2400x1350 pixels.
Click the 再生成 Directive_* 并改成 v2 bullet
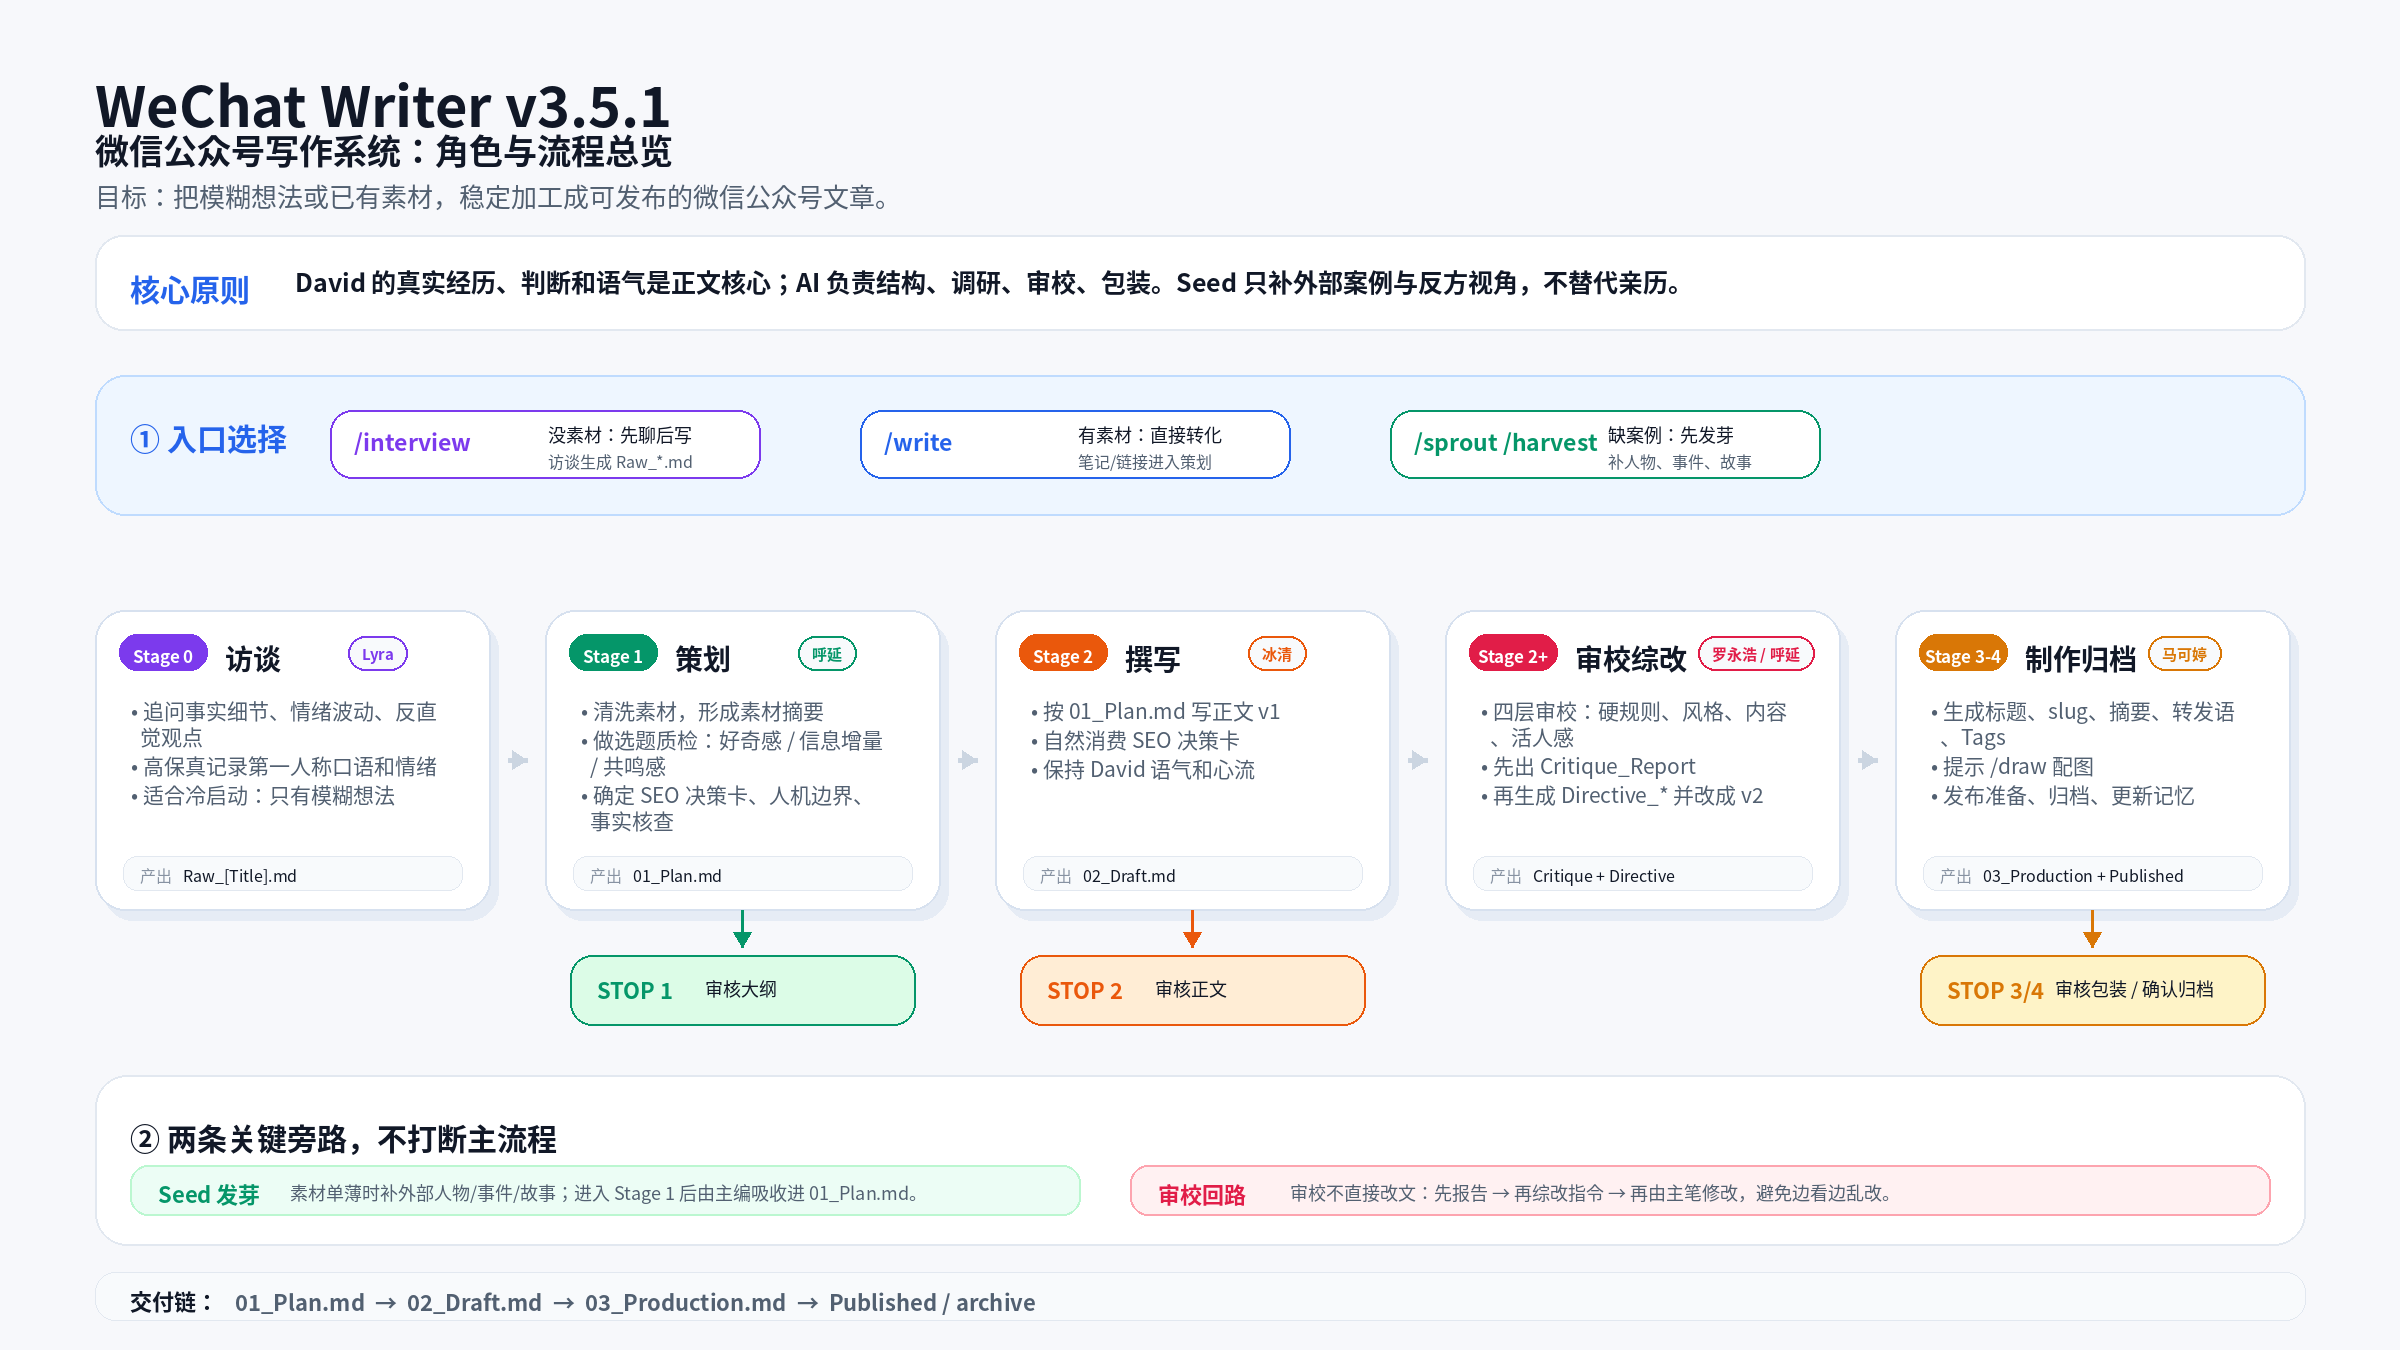coord(1622,795)
